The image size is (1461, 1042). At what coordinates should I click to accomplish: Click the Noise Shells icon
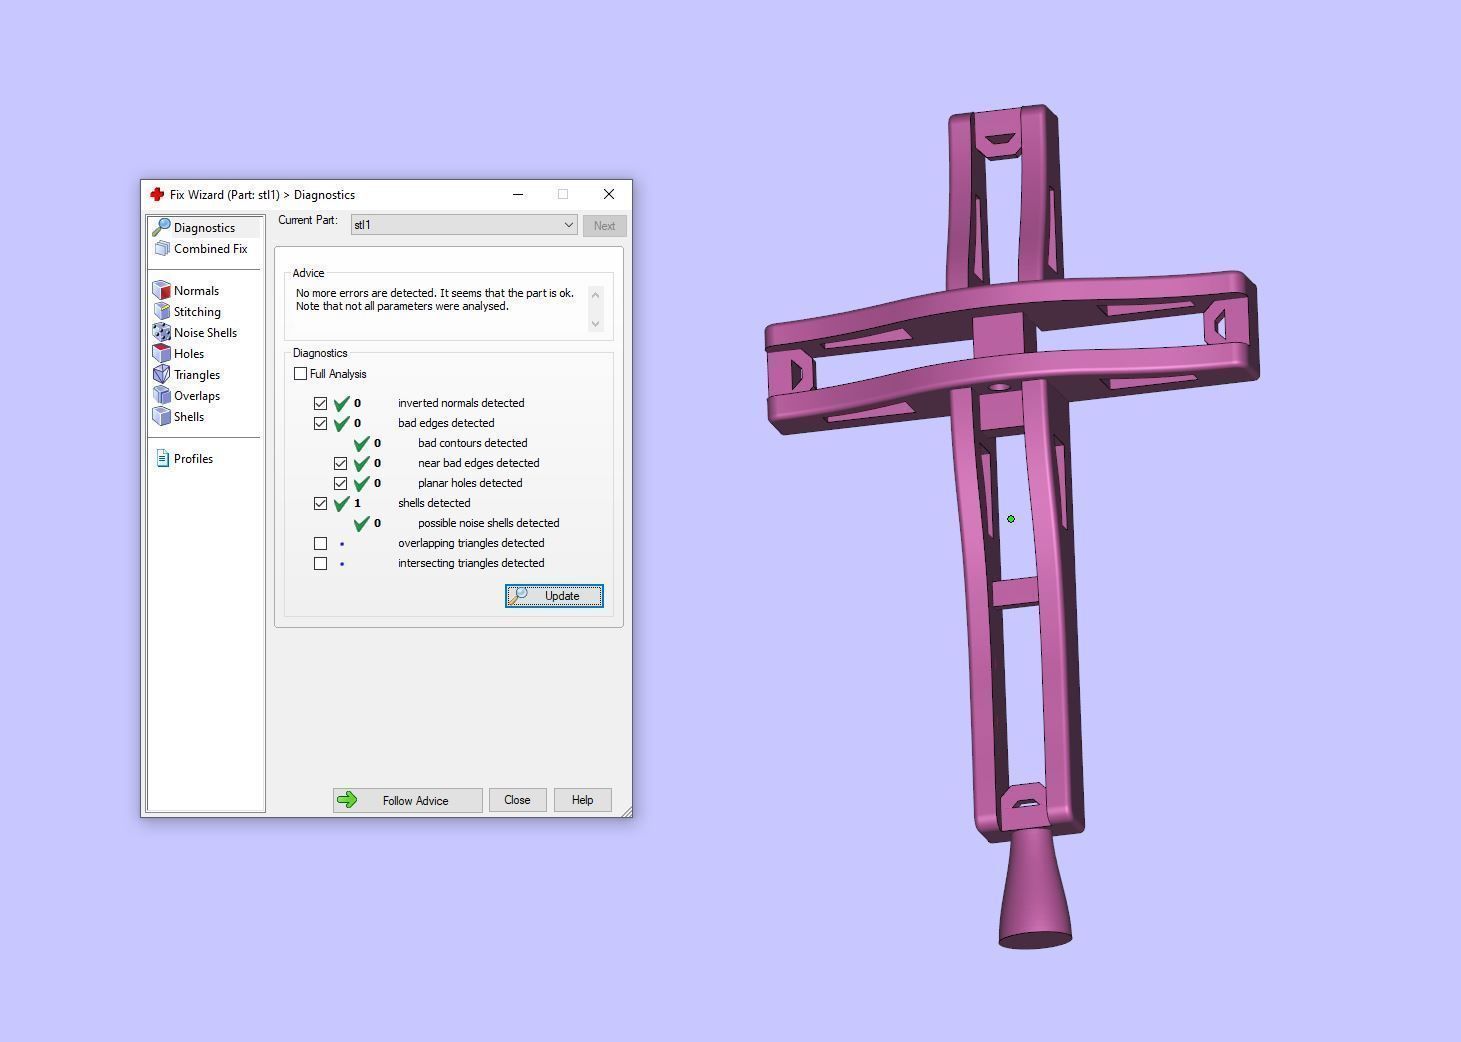pyautogui.click(x=162, y=332)
